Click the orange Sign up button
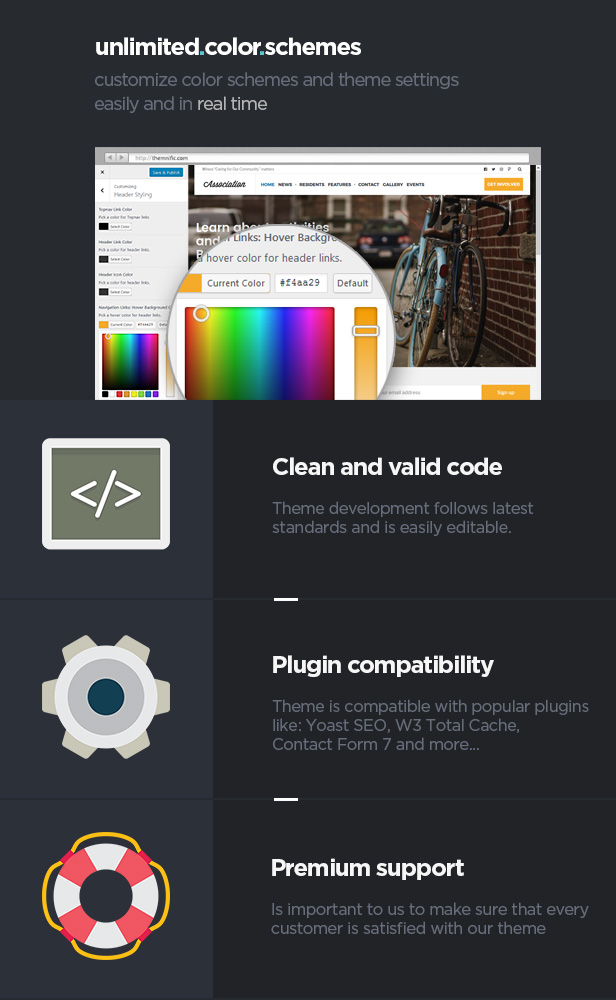 (x=506, y=392)
